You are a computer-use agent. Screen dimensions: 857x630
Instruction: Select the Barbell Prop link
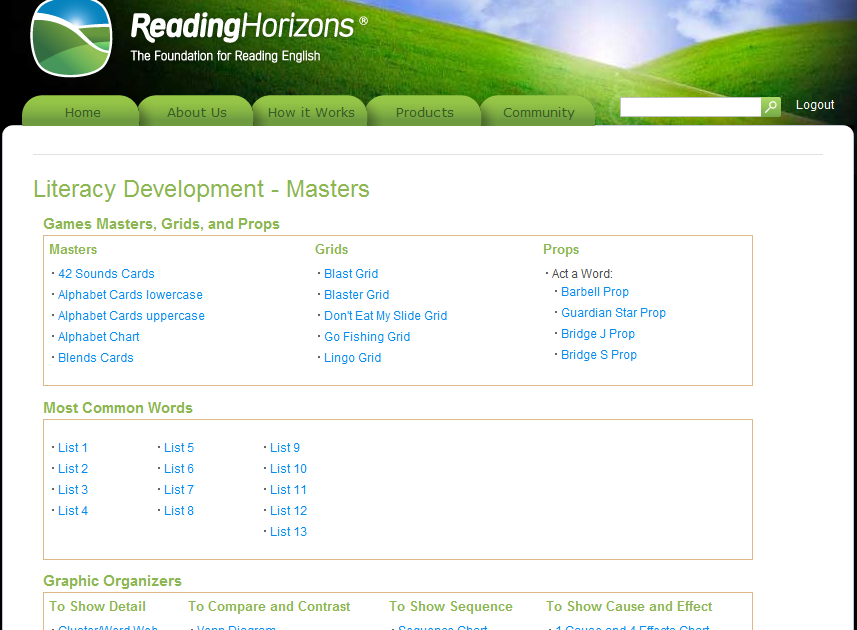[595, 291]
